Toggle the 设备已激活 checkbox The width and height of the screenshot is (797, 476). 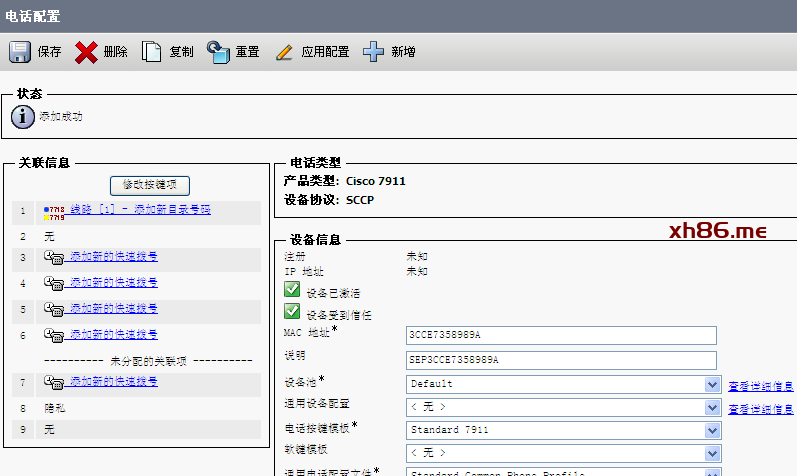pos(292,290)
